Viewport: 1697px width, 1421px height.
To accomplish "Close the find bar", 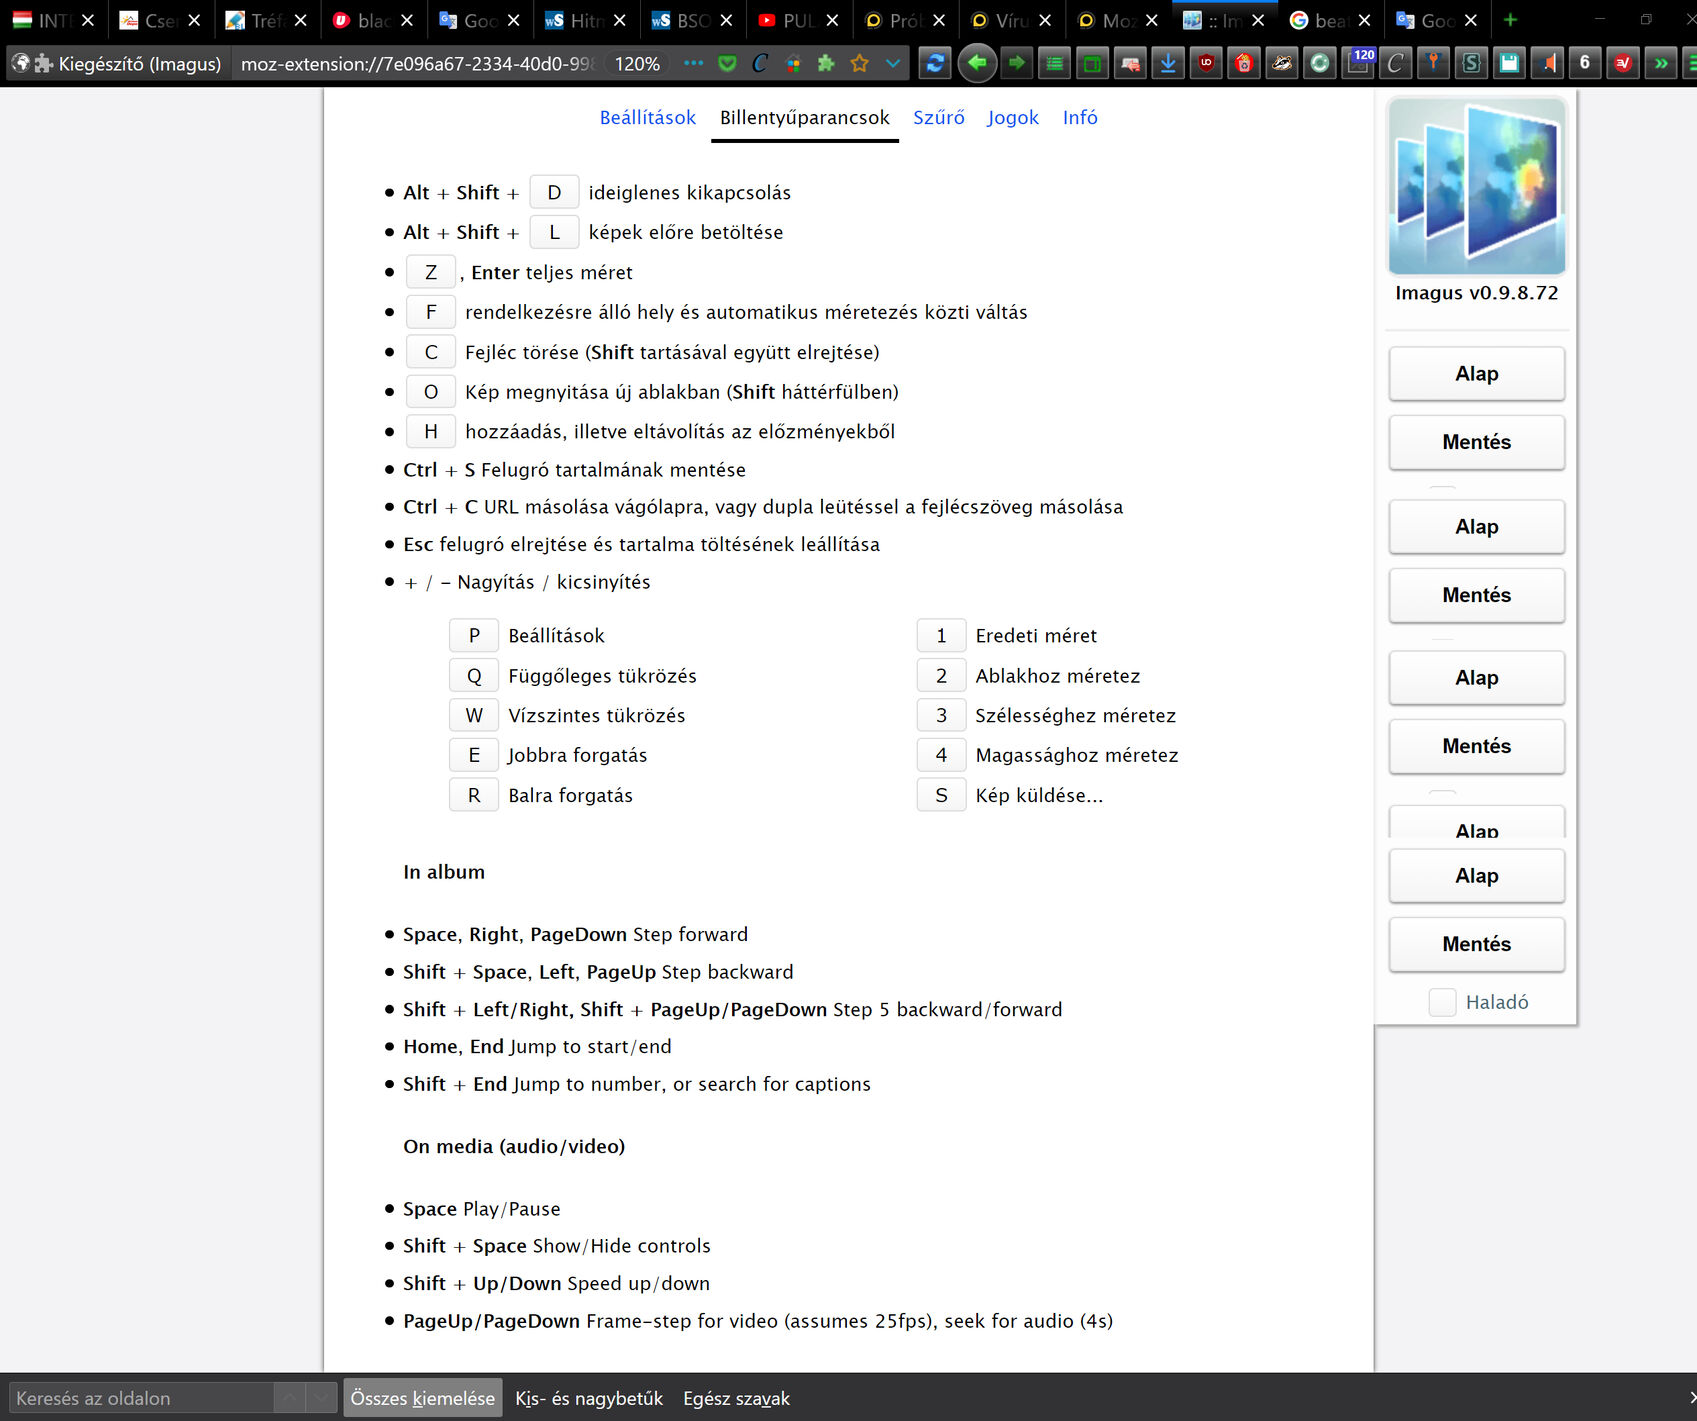I will coord(1691,1398).
